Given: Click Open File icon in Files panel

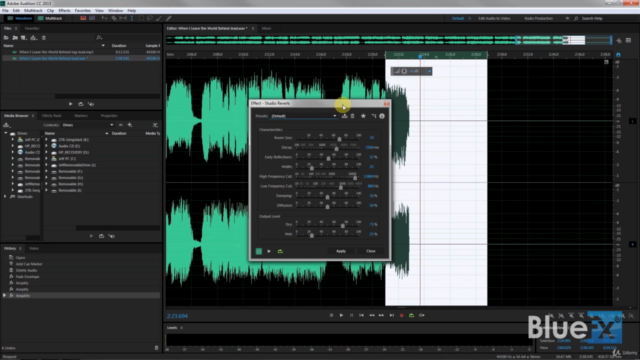Looking at the screenshot, I should tap(6, 38).
